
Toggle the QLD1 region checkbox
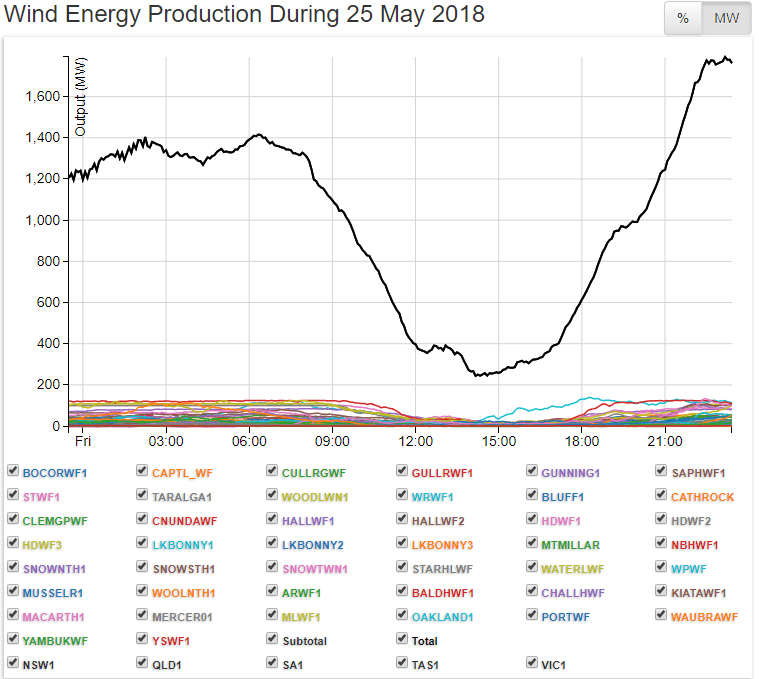tap(143, 662)
